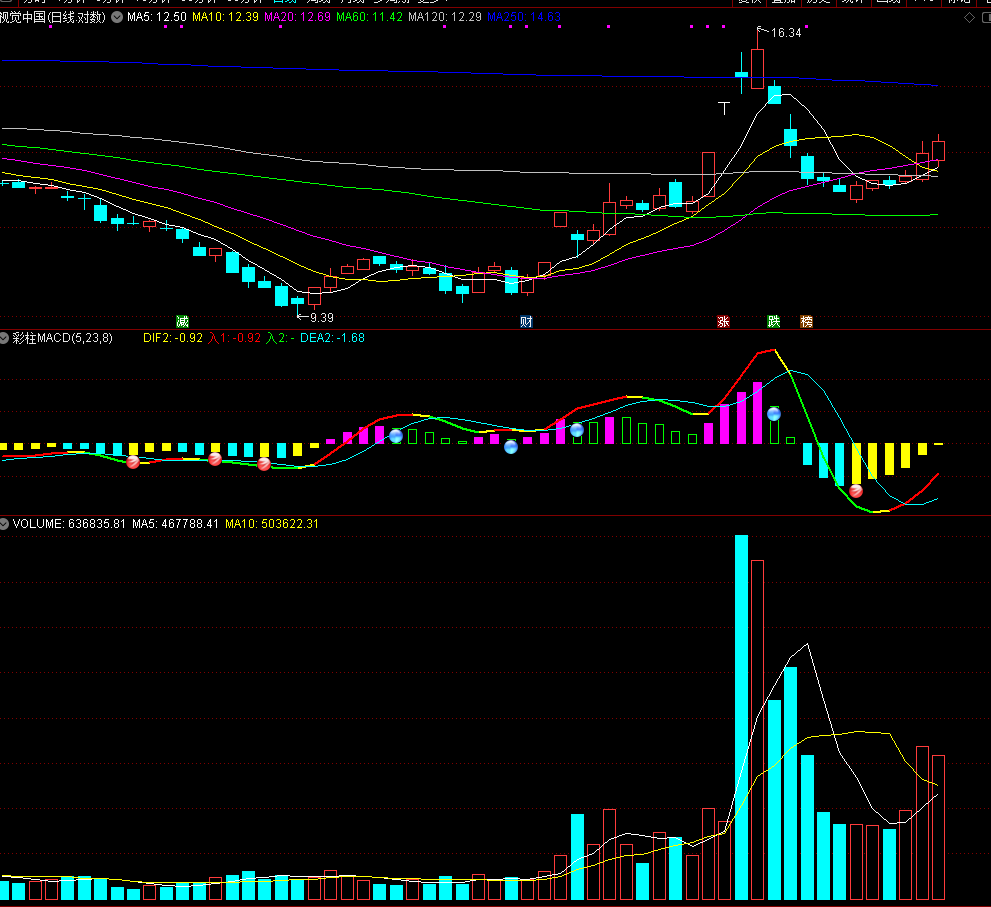Image resolution: width=991 pixels, height=907 pixels.
Task: Open the VOLUME indicator dropdown arrow
Action: click(4, 524)
